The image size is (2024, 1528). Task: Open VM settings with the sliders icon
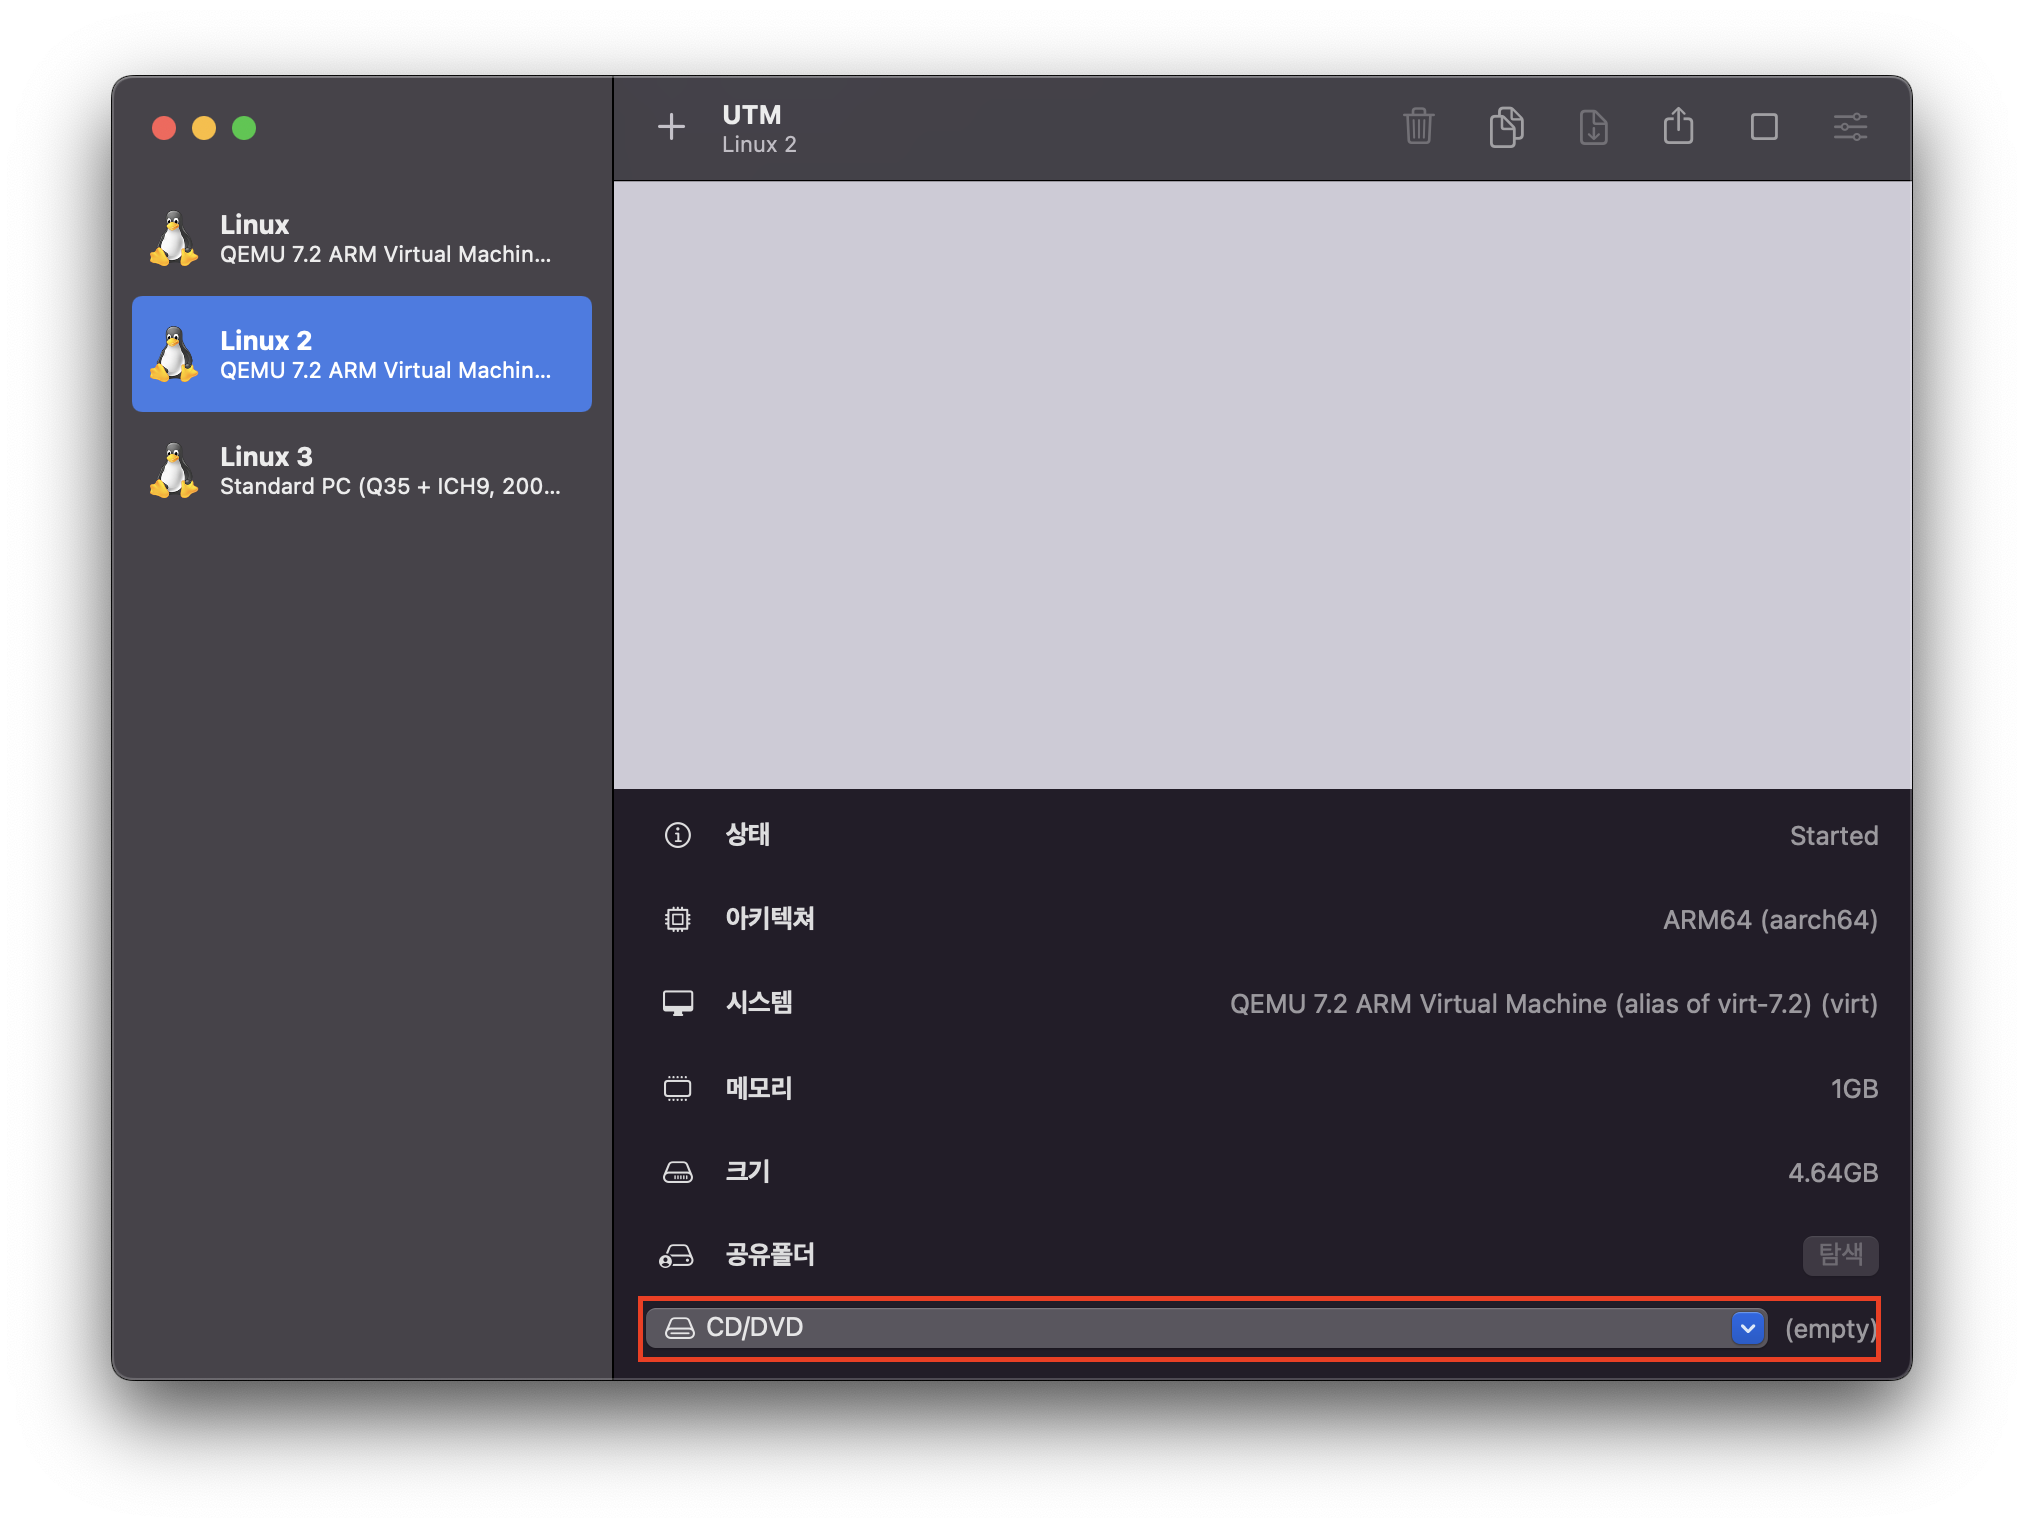click(1850, 127)
